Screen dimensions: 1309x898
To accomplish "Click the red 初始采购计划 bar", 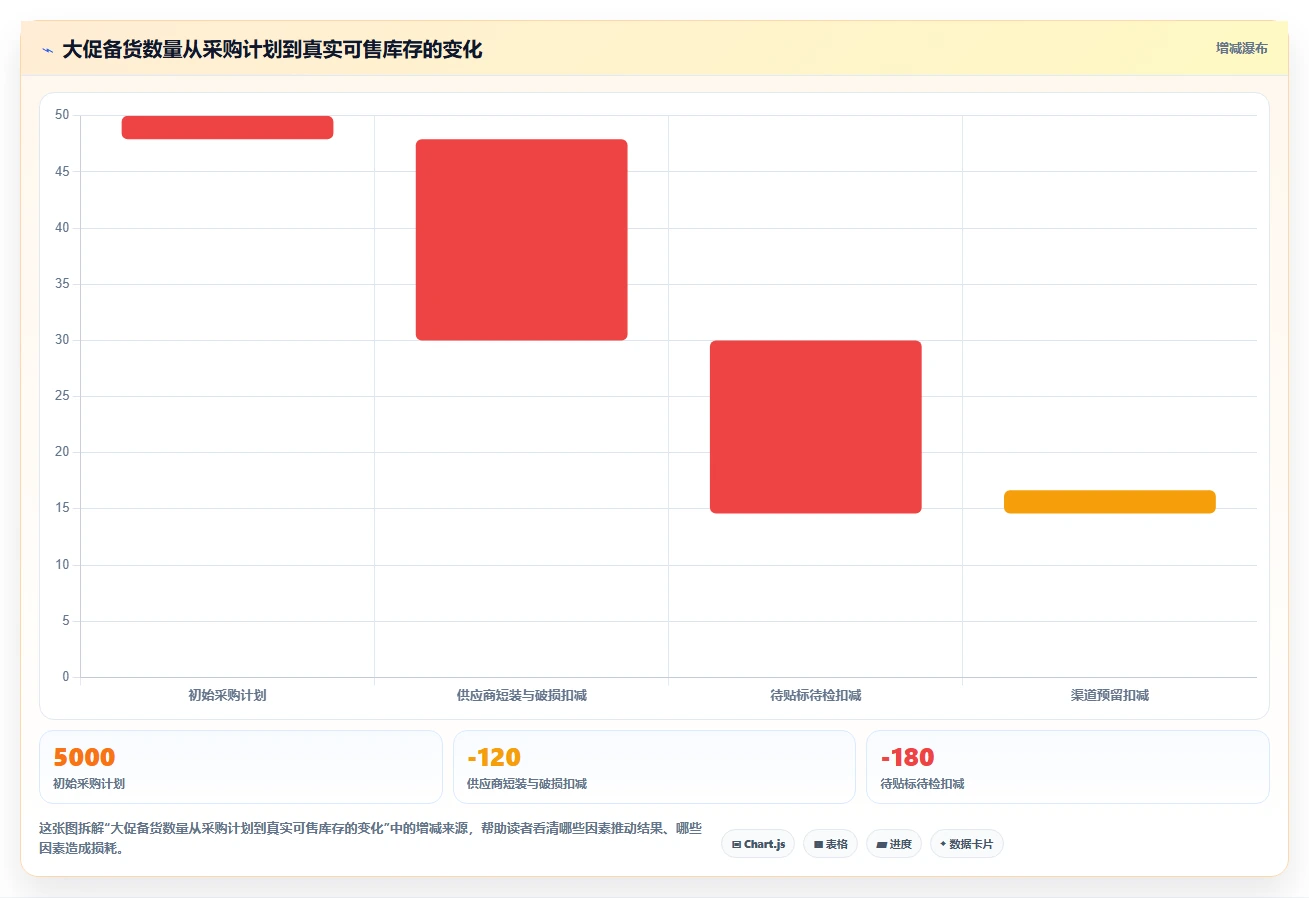I will point(227,127).
